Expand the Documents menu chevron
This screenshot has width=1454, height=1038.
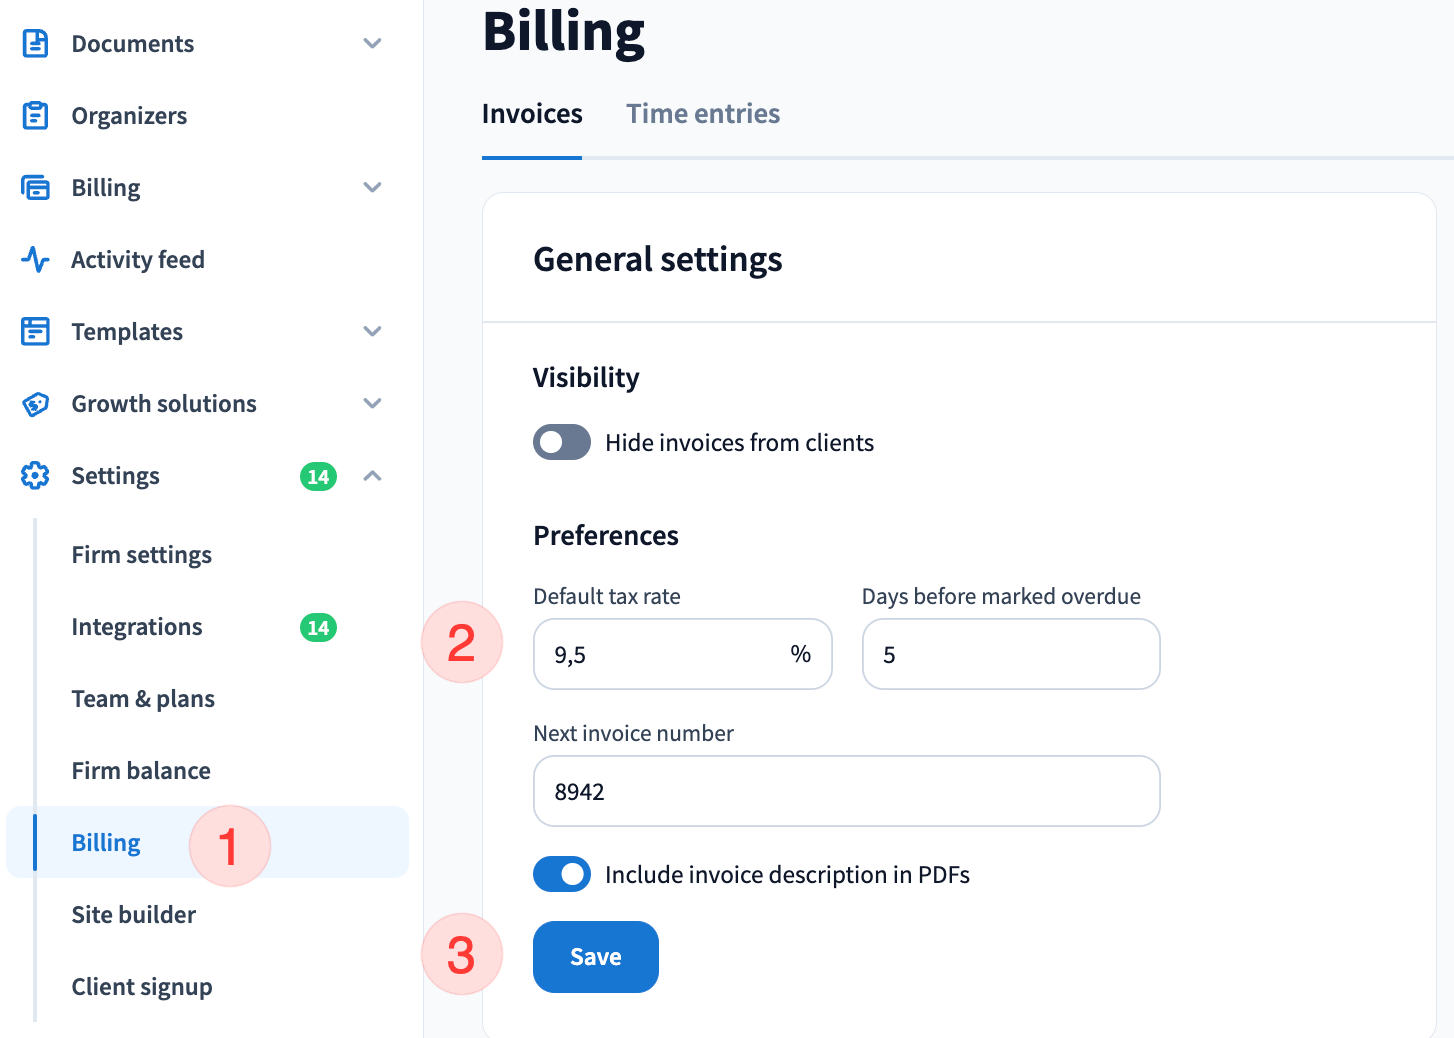[372, 44]
